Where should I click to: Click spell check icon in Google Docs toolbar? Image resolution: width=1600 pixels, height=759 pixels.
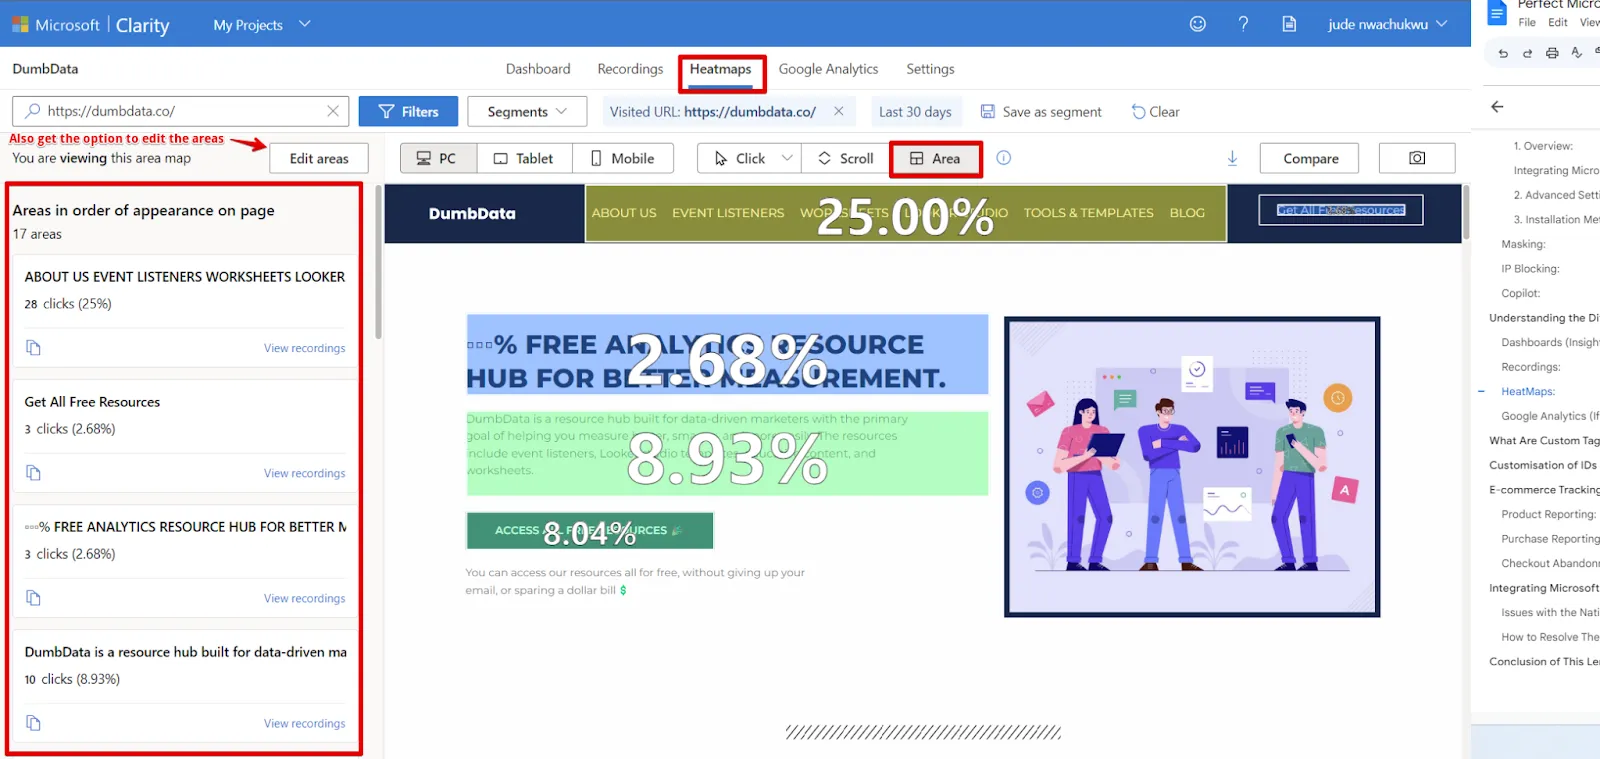pyautogui.click(x=1577, y=54)
